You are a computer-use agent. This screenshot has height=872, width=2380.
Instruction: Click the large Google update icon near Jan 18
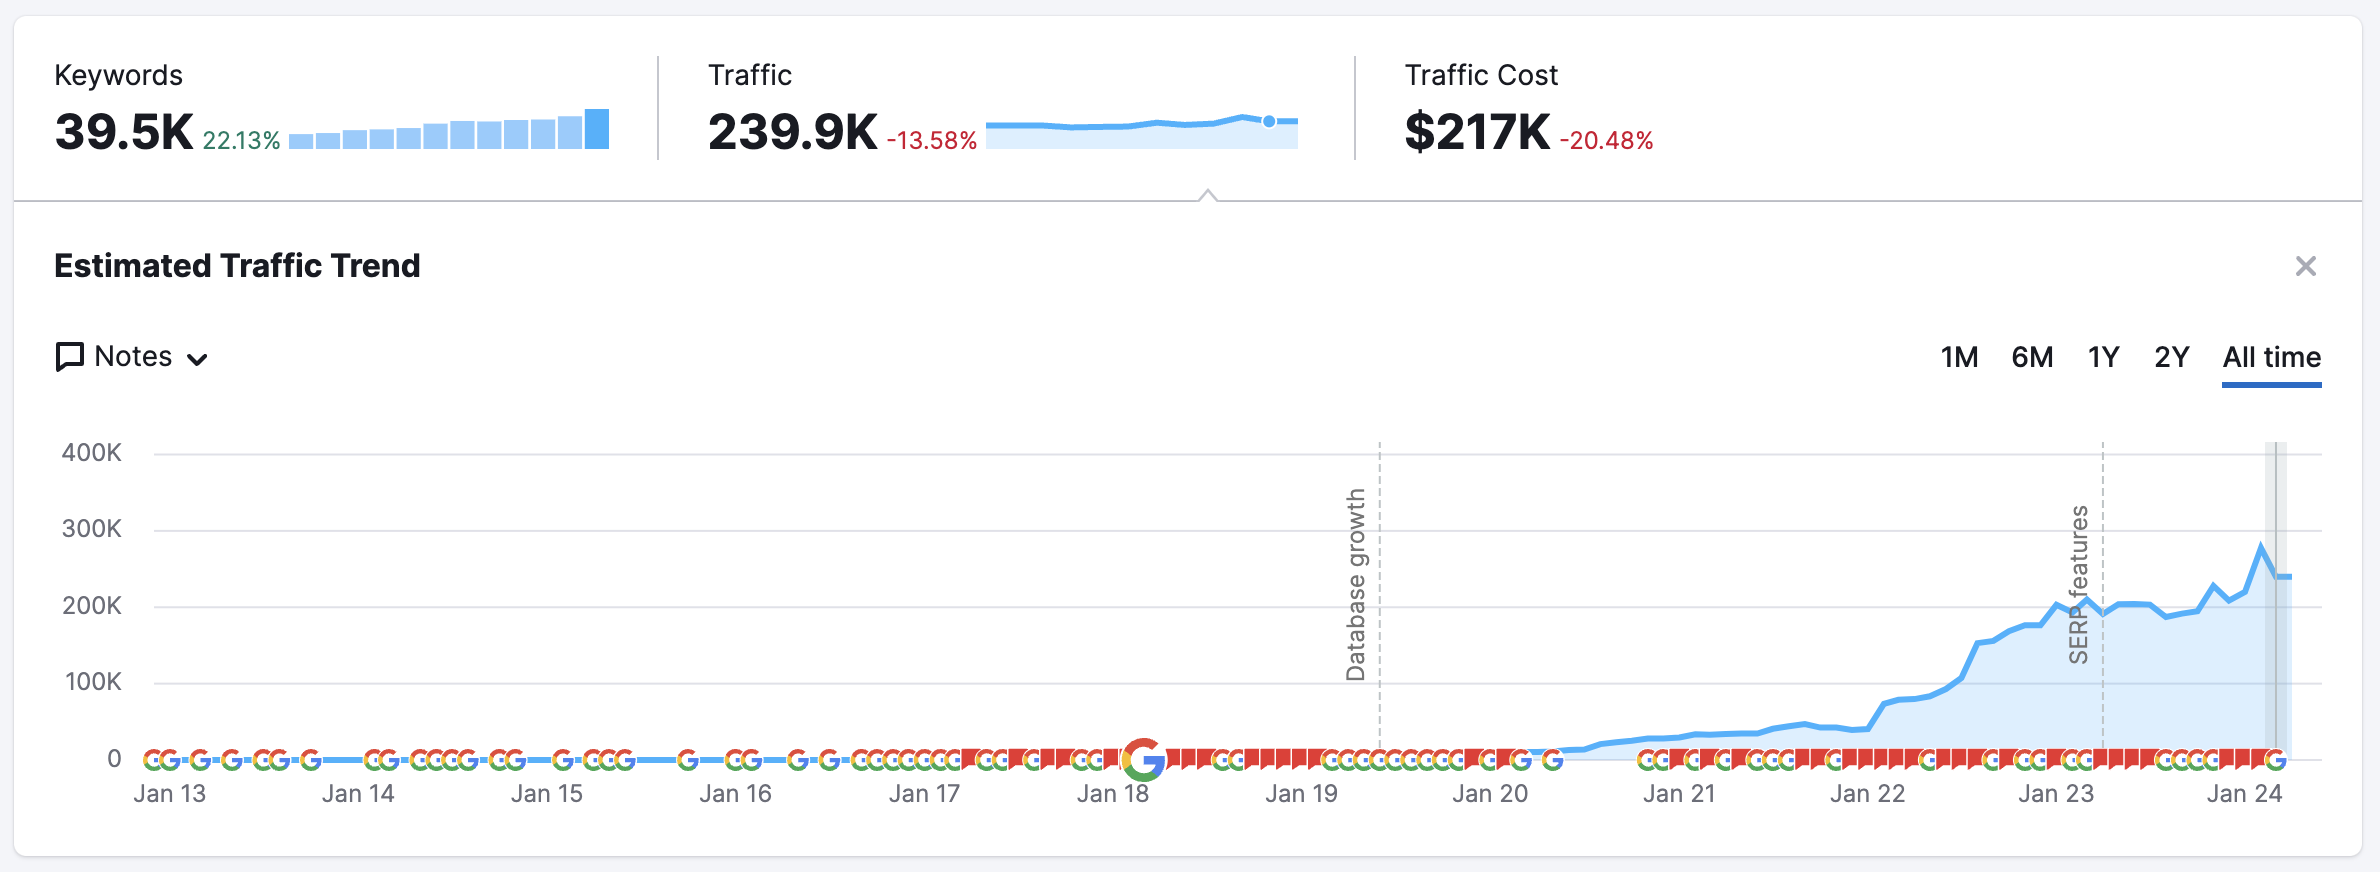coord(1144,760)
